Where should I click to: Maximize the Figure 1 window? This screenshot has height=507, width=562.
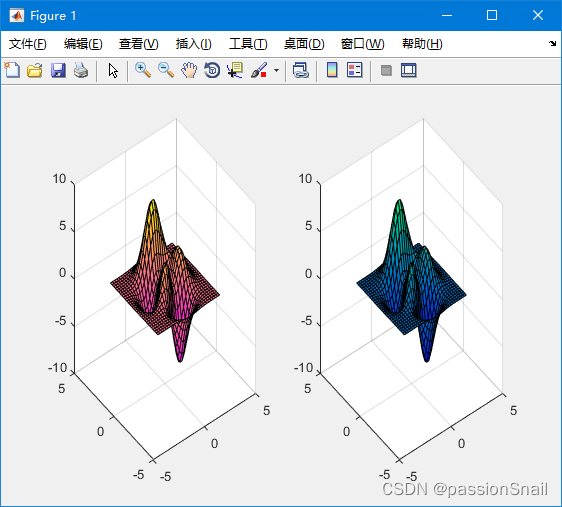[492, 15]
